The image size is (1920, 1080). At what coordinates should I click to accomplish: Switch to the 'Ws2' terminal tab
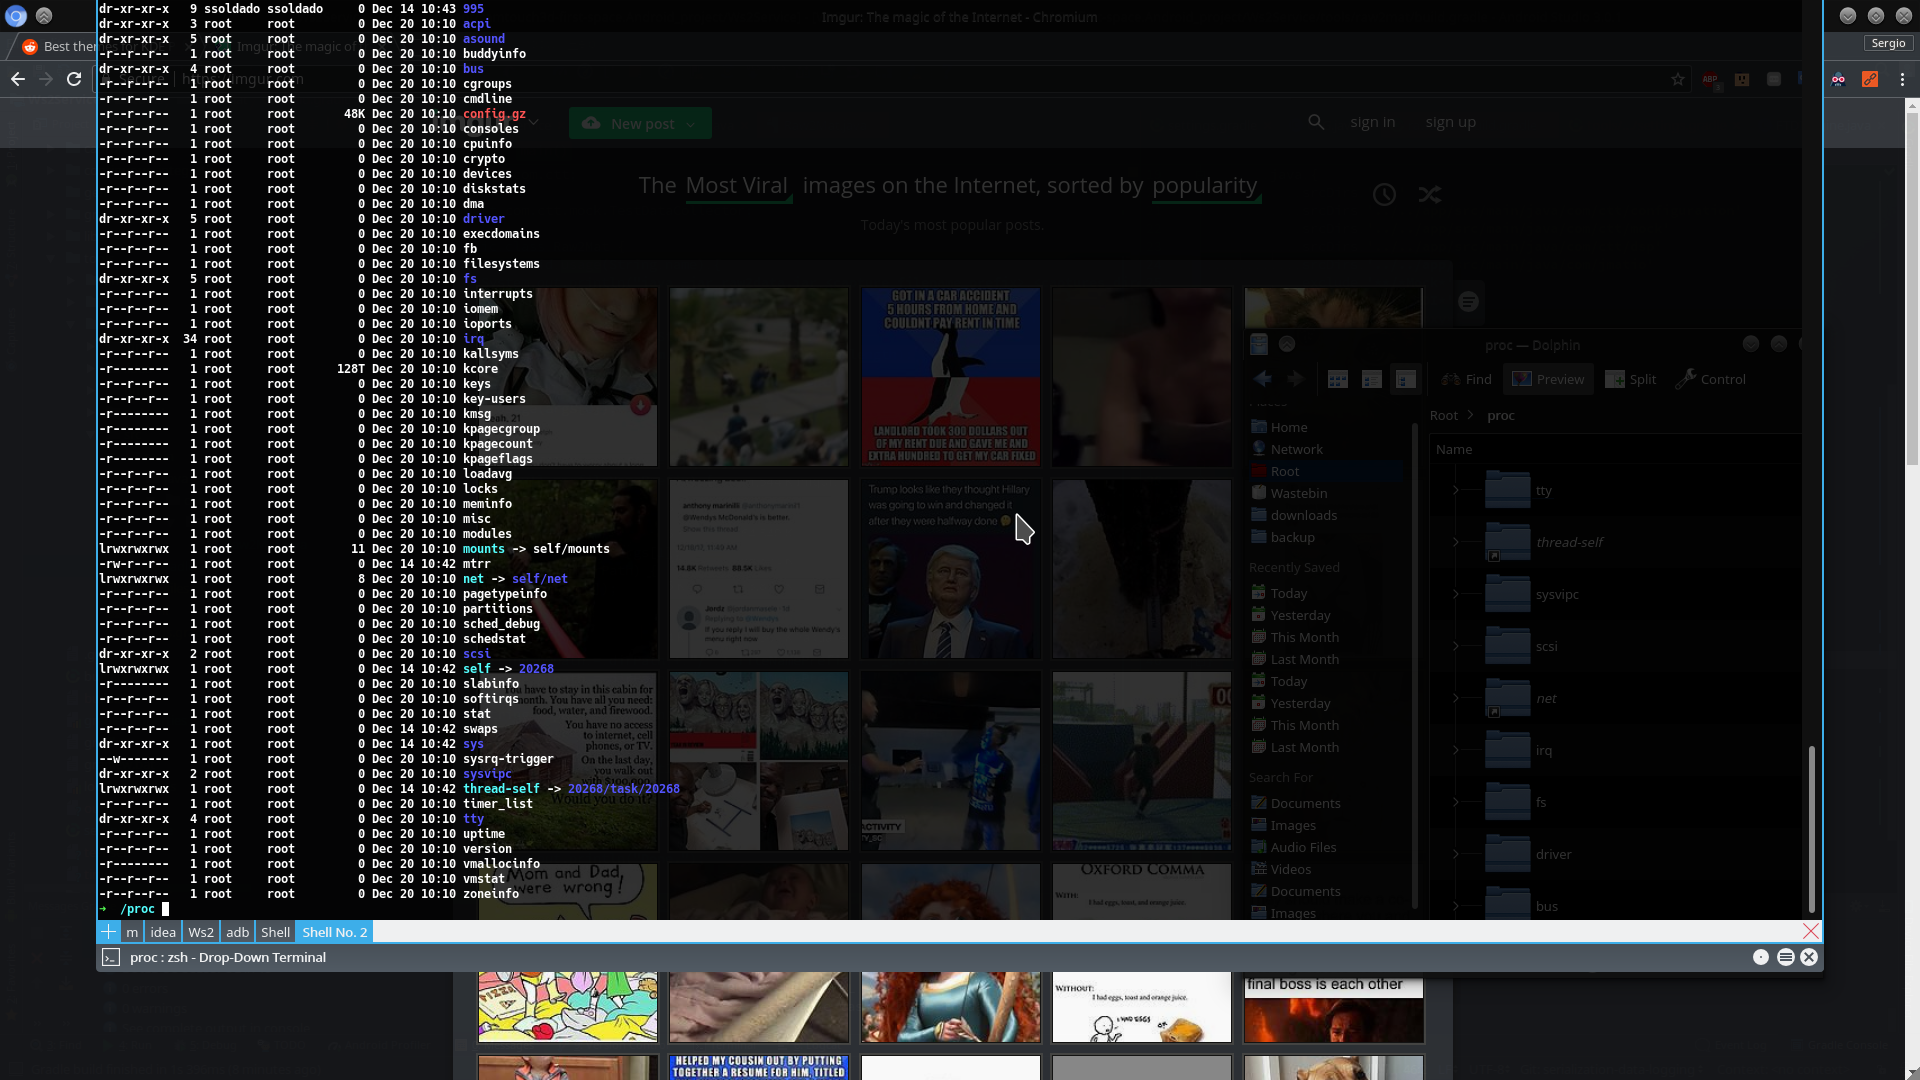(201, 932)
